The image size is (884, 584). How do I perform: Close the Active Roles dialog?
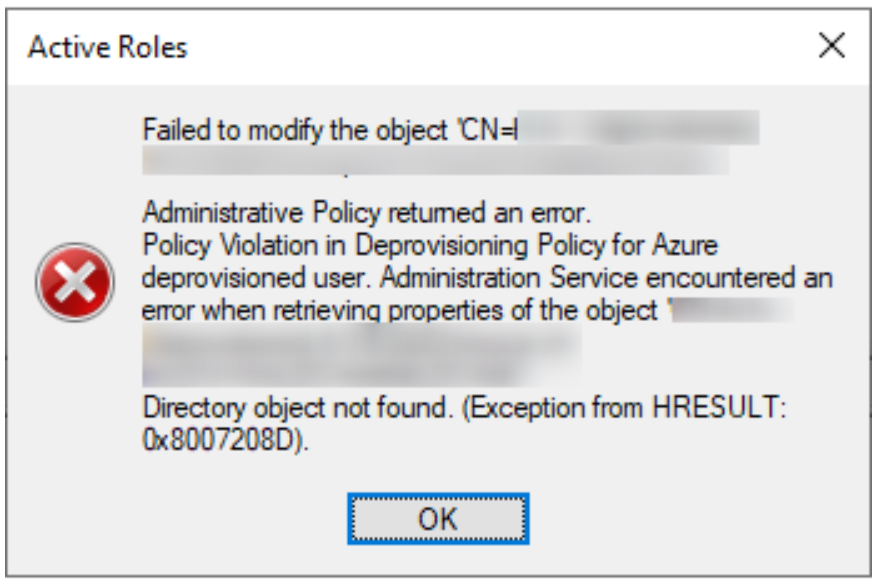pyautogui.click(x=831, y=46)
